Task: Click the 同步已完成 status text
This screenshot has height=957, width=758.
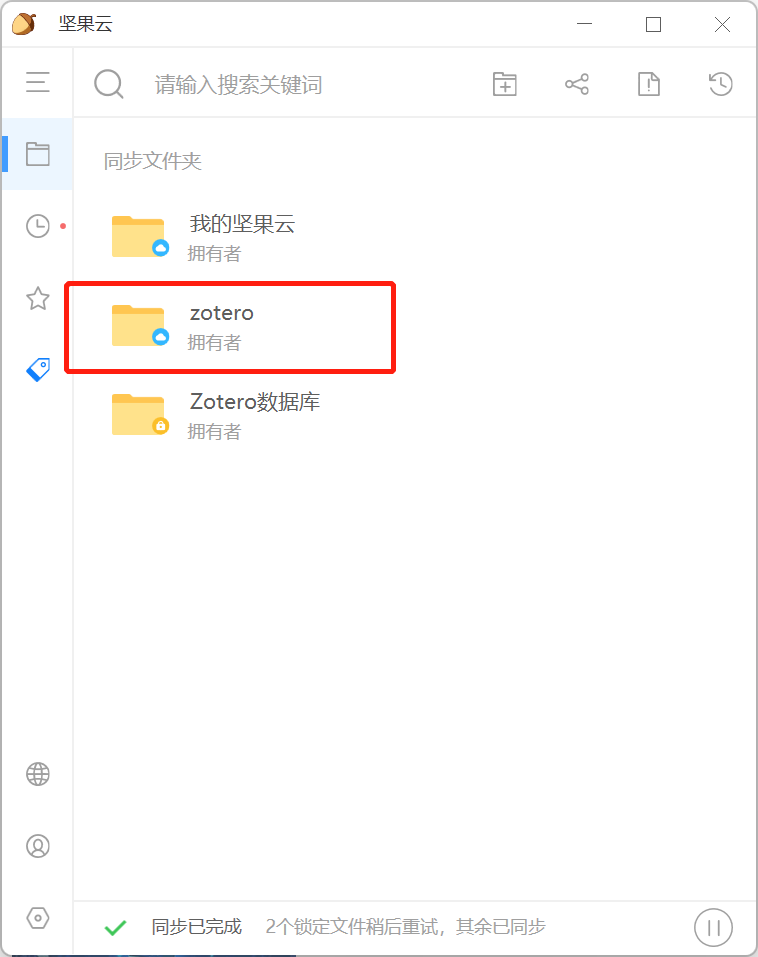Action: [x=197, y=927]
